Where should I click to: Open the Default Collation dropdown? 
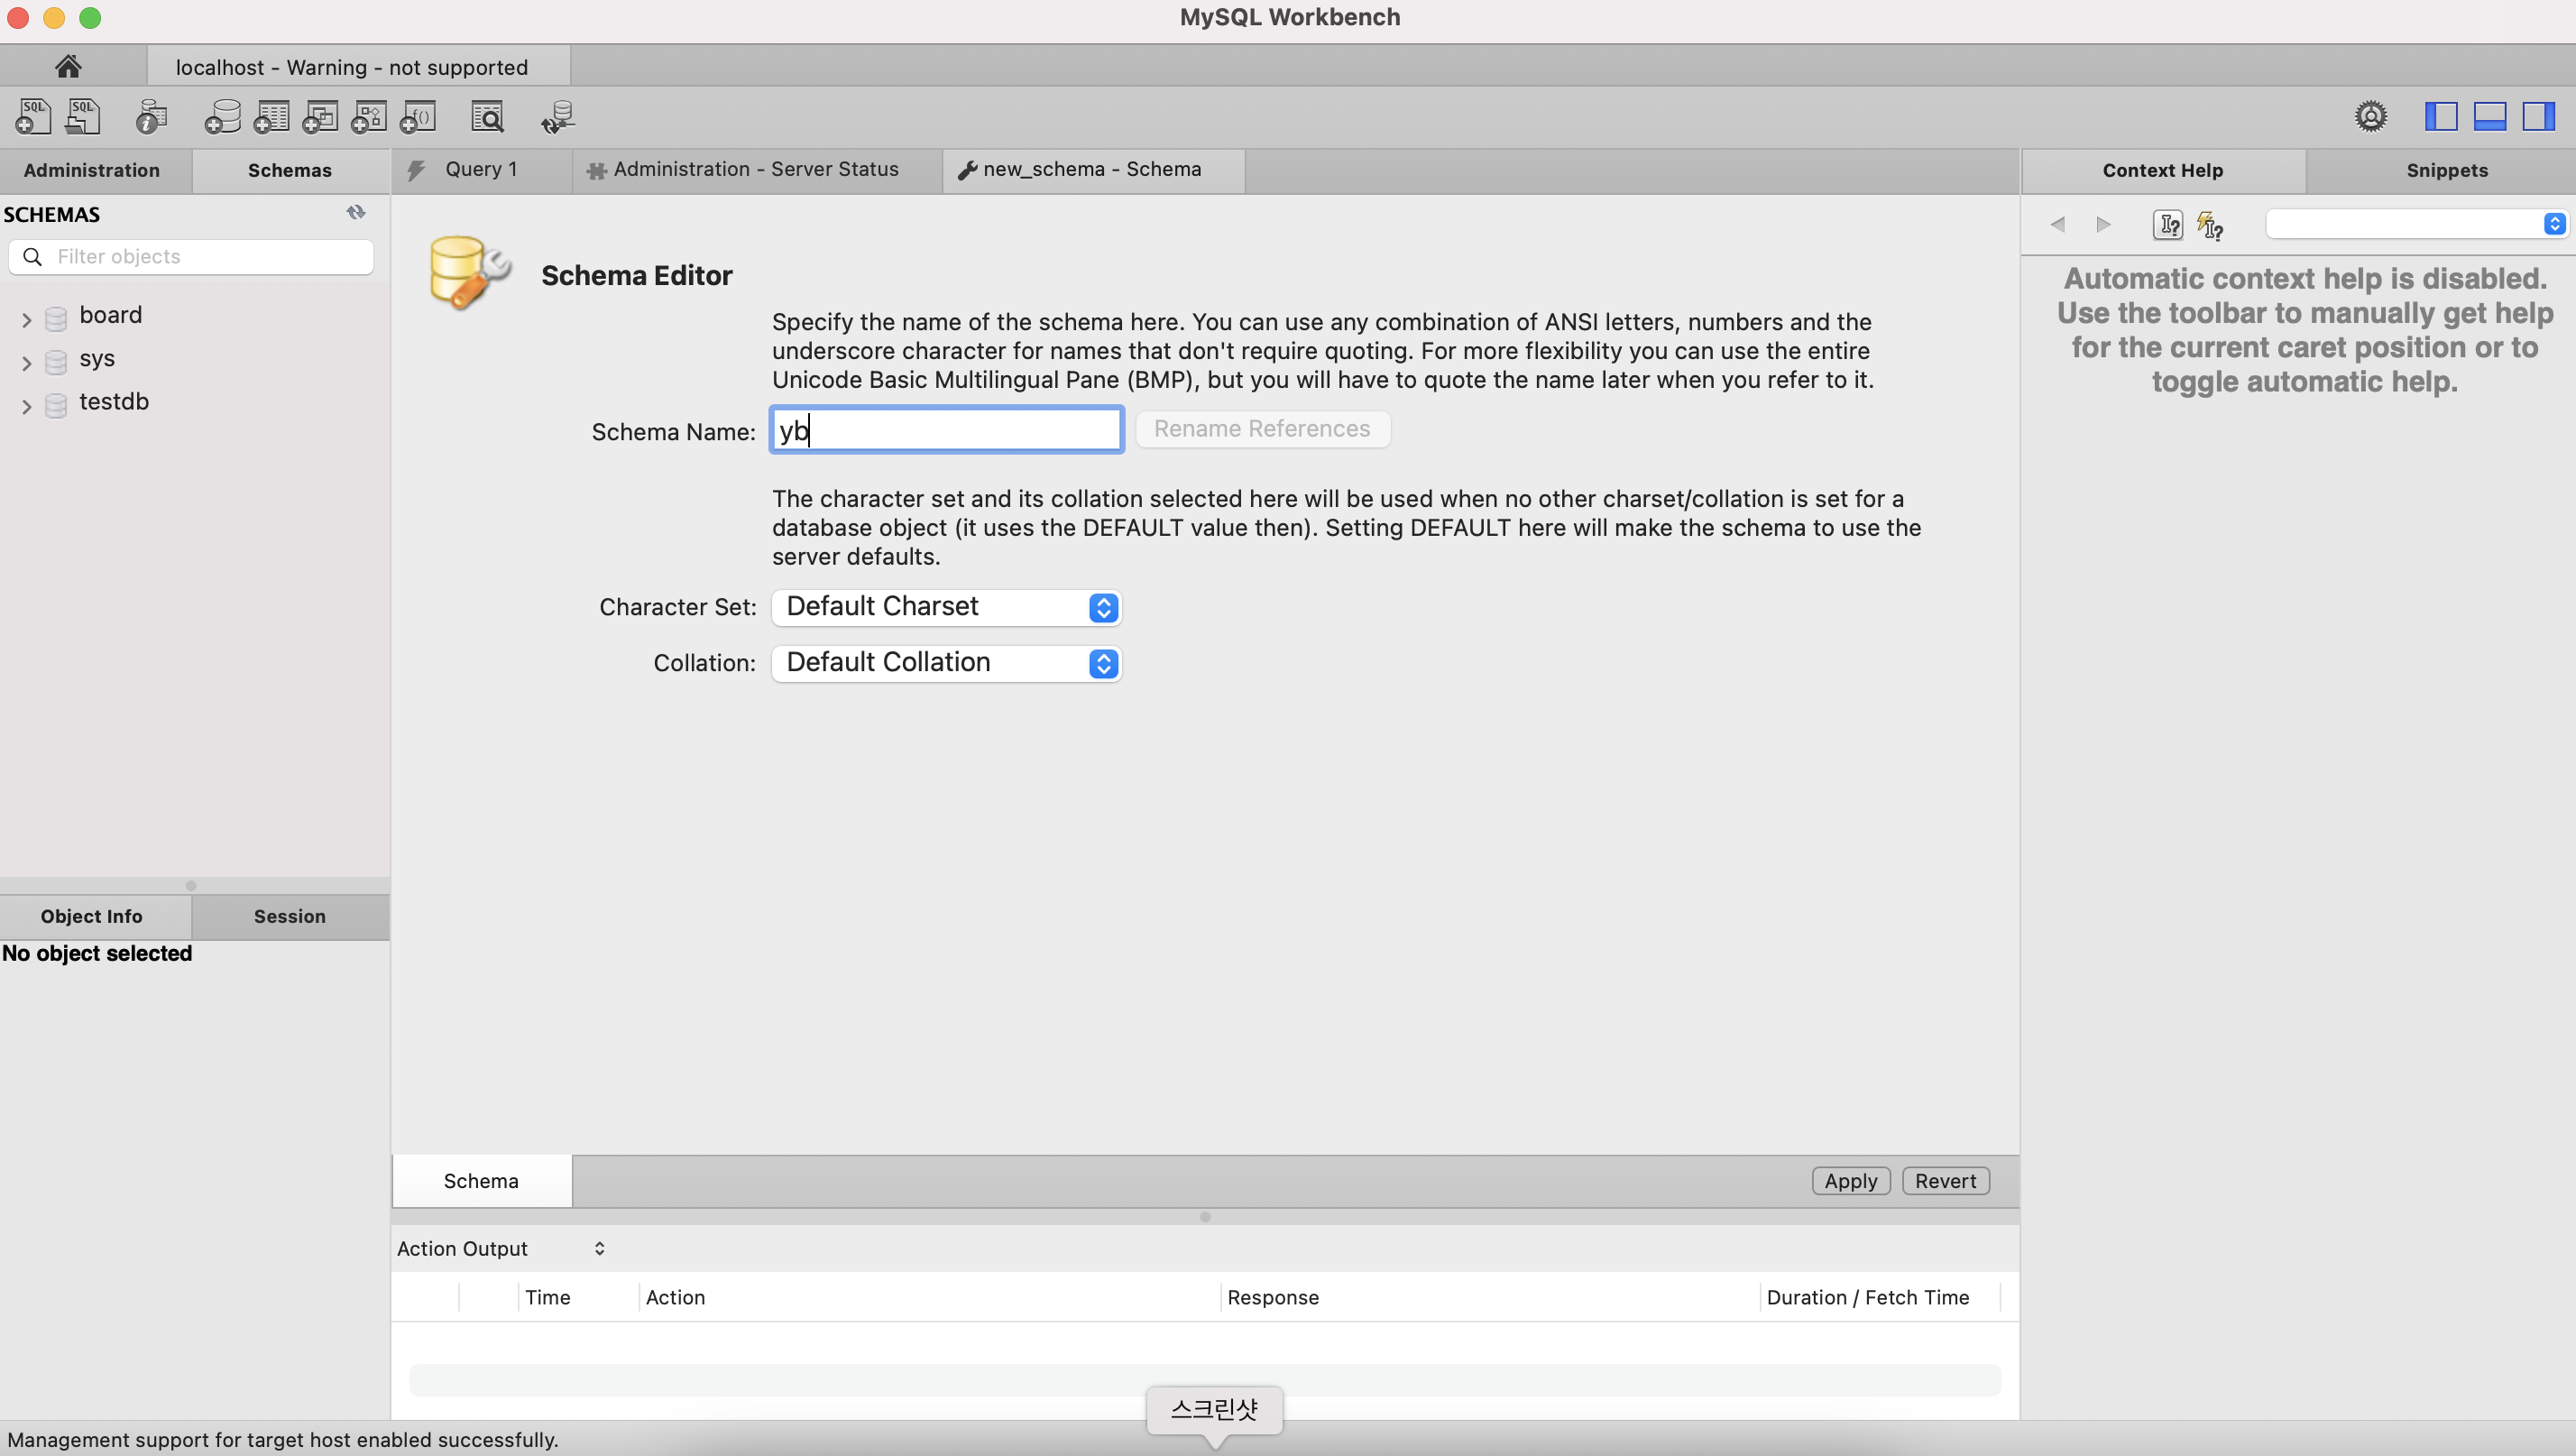946,663
